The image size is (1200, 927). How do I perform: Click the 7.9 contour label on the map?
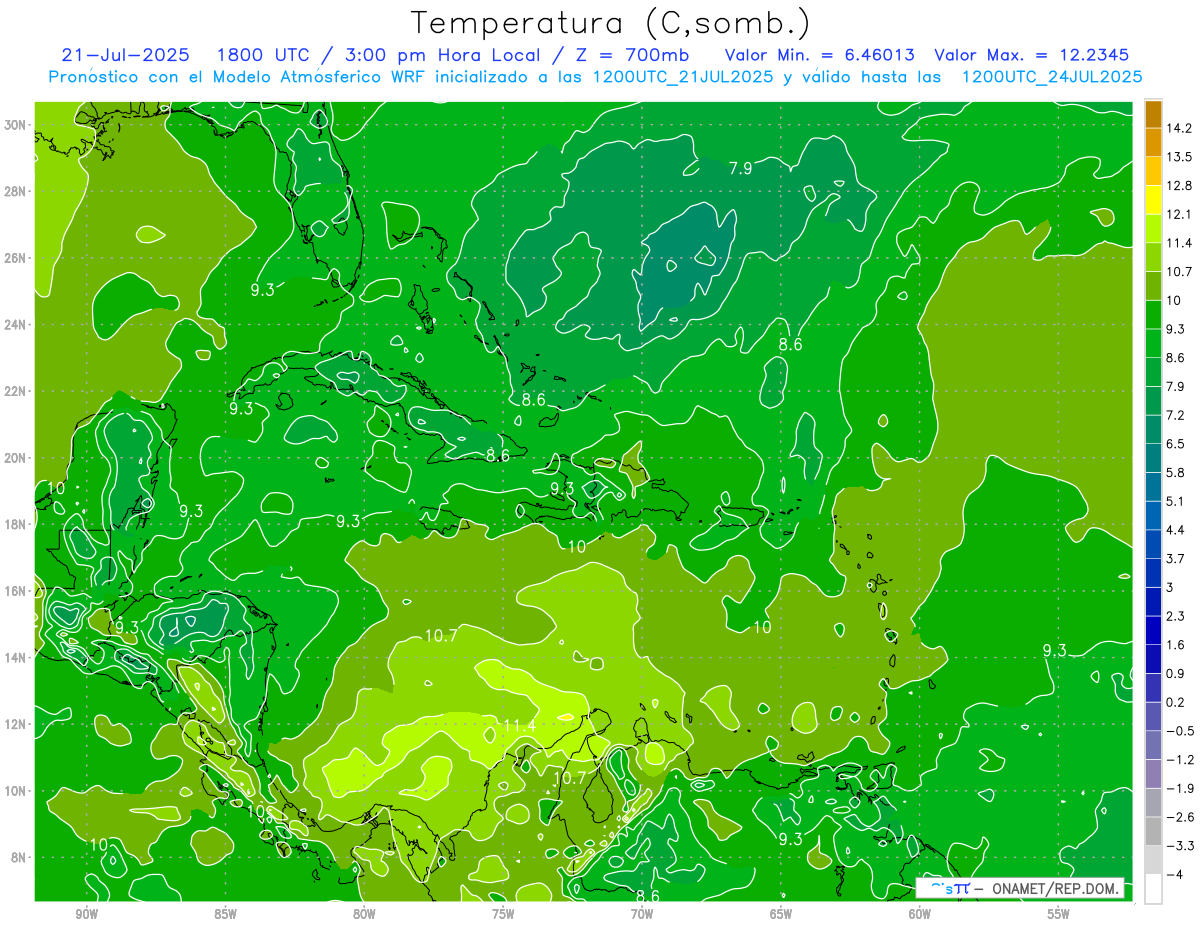click(x=740, y=168)
